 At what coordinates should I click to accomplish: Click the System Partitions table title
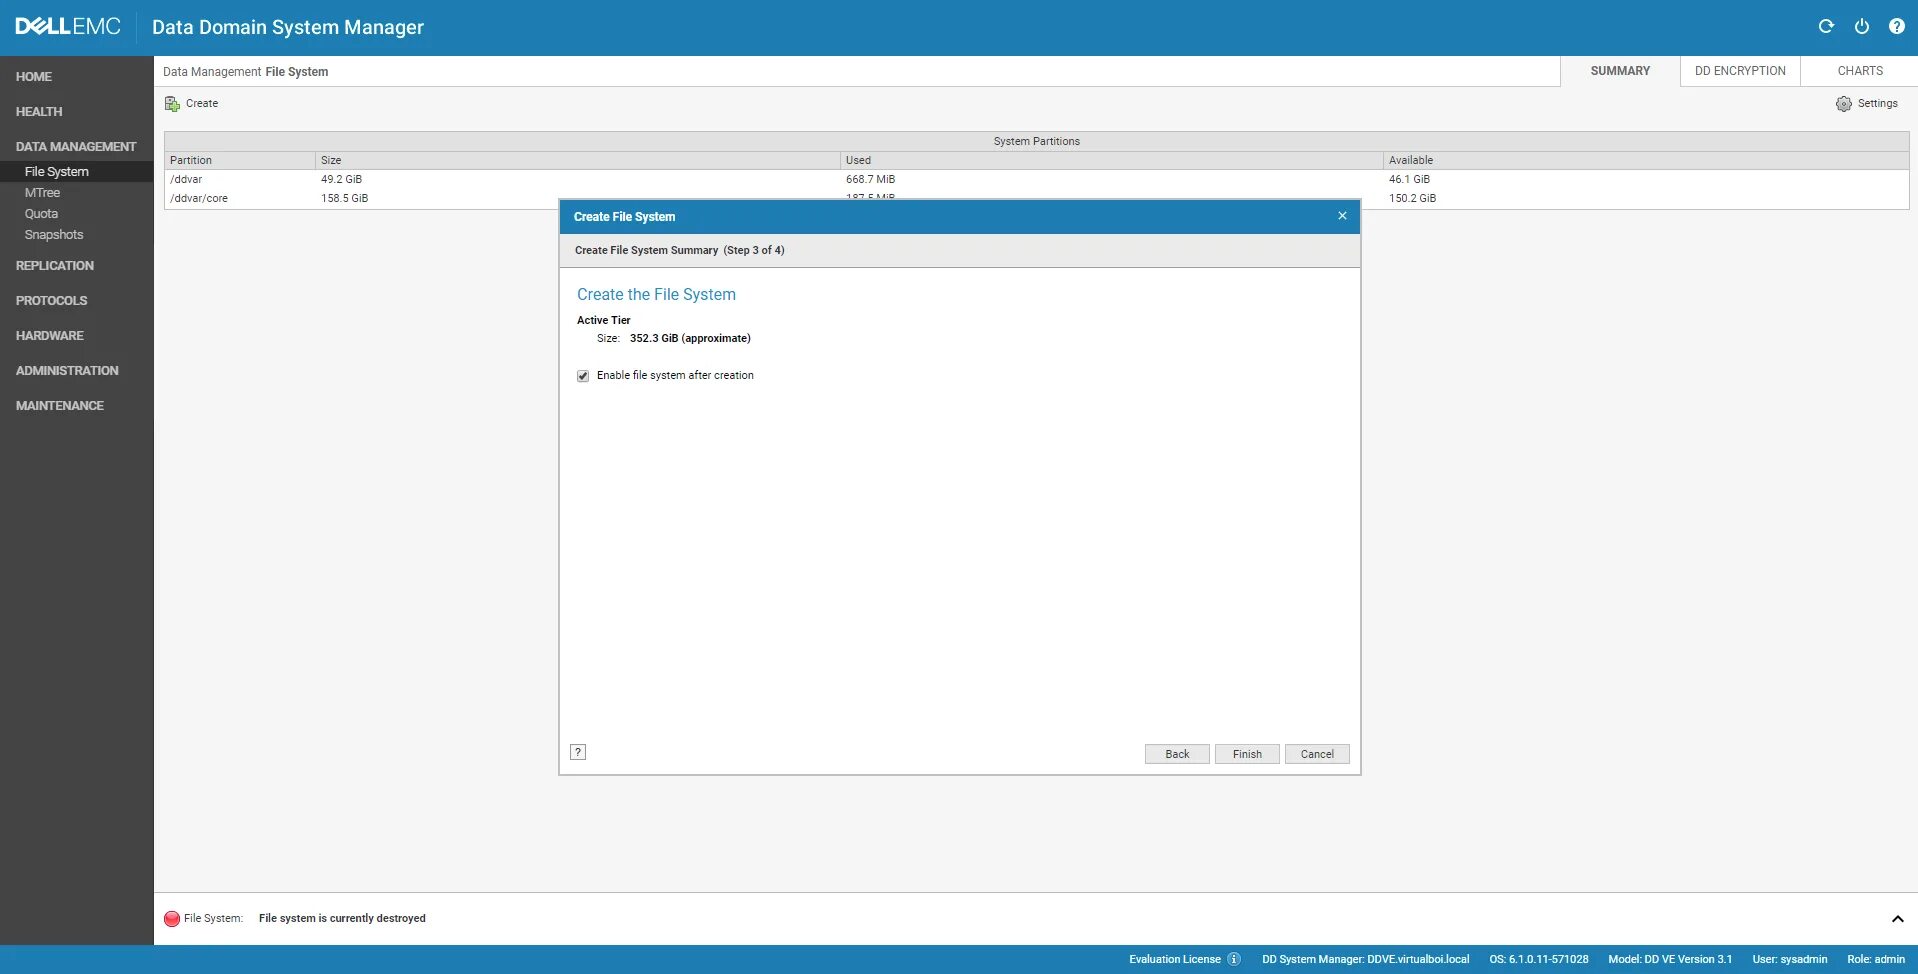1036,141
